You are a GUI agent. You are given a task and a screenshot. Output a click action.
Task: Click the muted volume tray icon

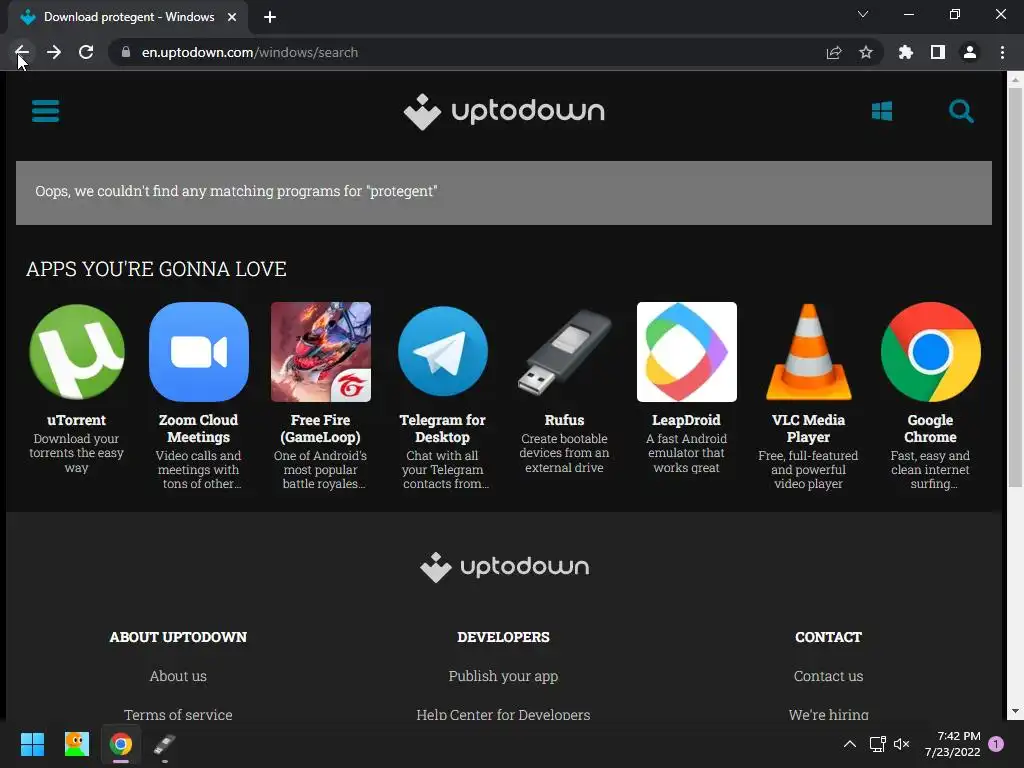901,744
